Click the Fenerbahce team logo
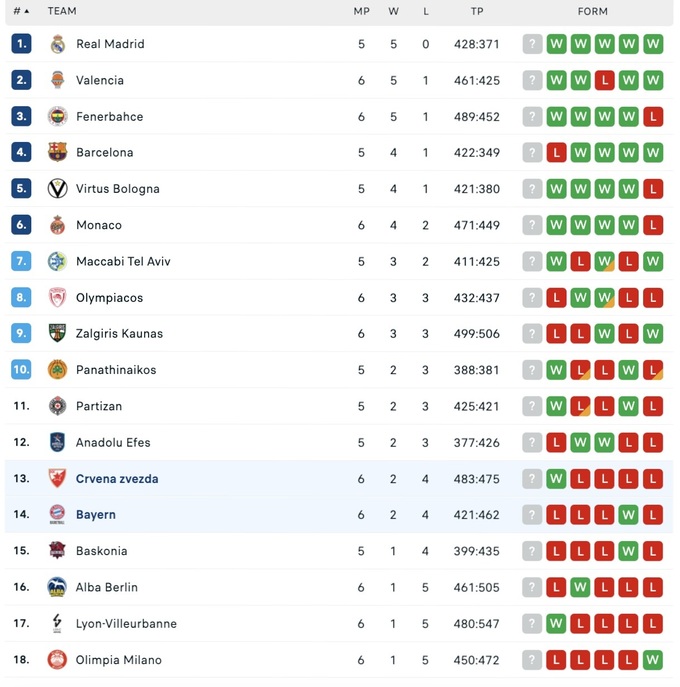This screenshot has width=680, height=687. pyautogui.click(x=58, y=117)
